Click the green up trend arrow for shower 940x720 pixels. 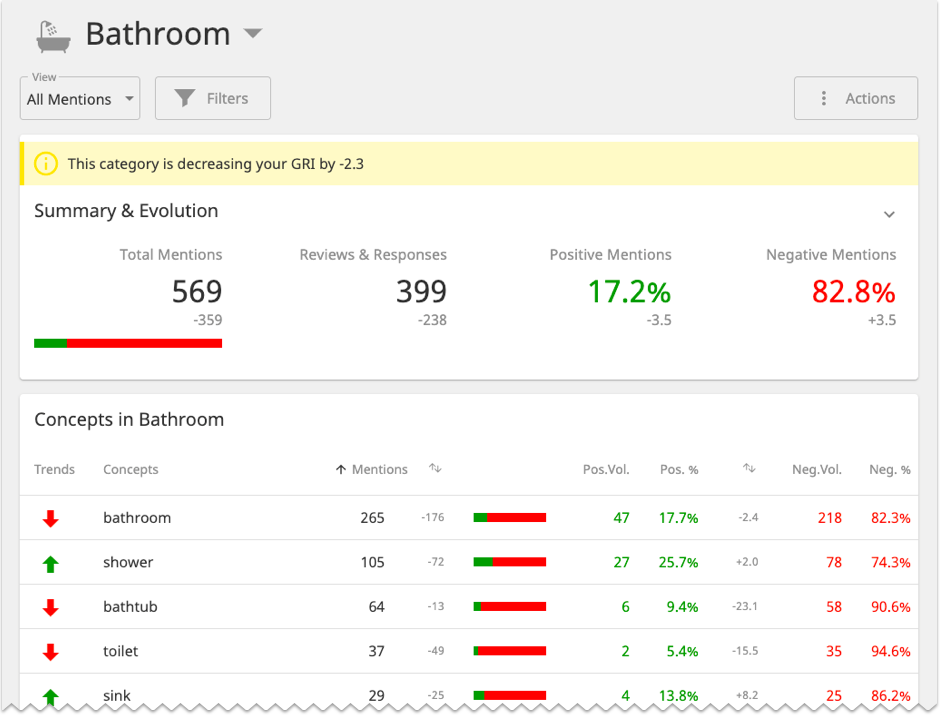pyautogui.click(x=51, y=564)
